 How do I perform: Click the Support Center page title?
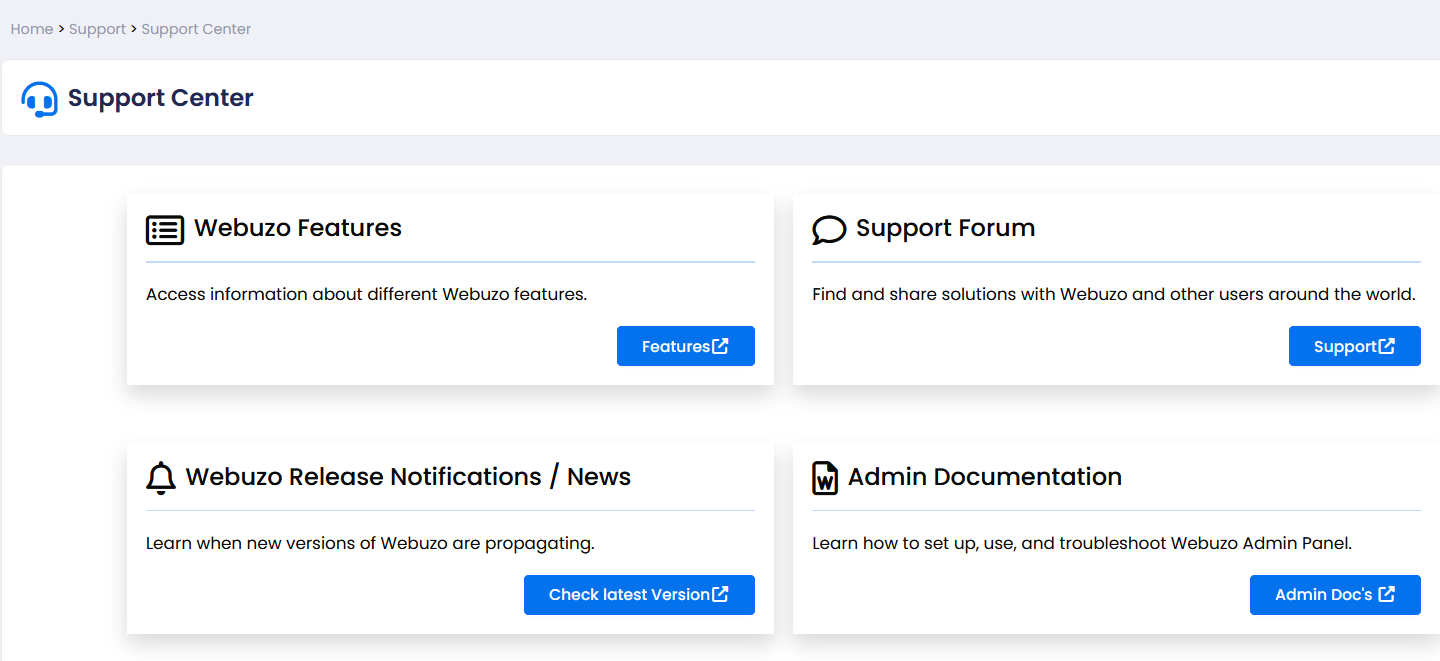160,98
